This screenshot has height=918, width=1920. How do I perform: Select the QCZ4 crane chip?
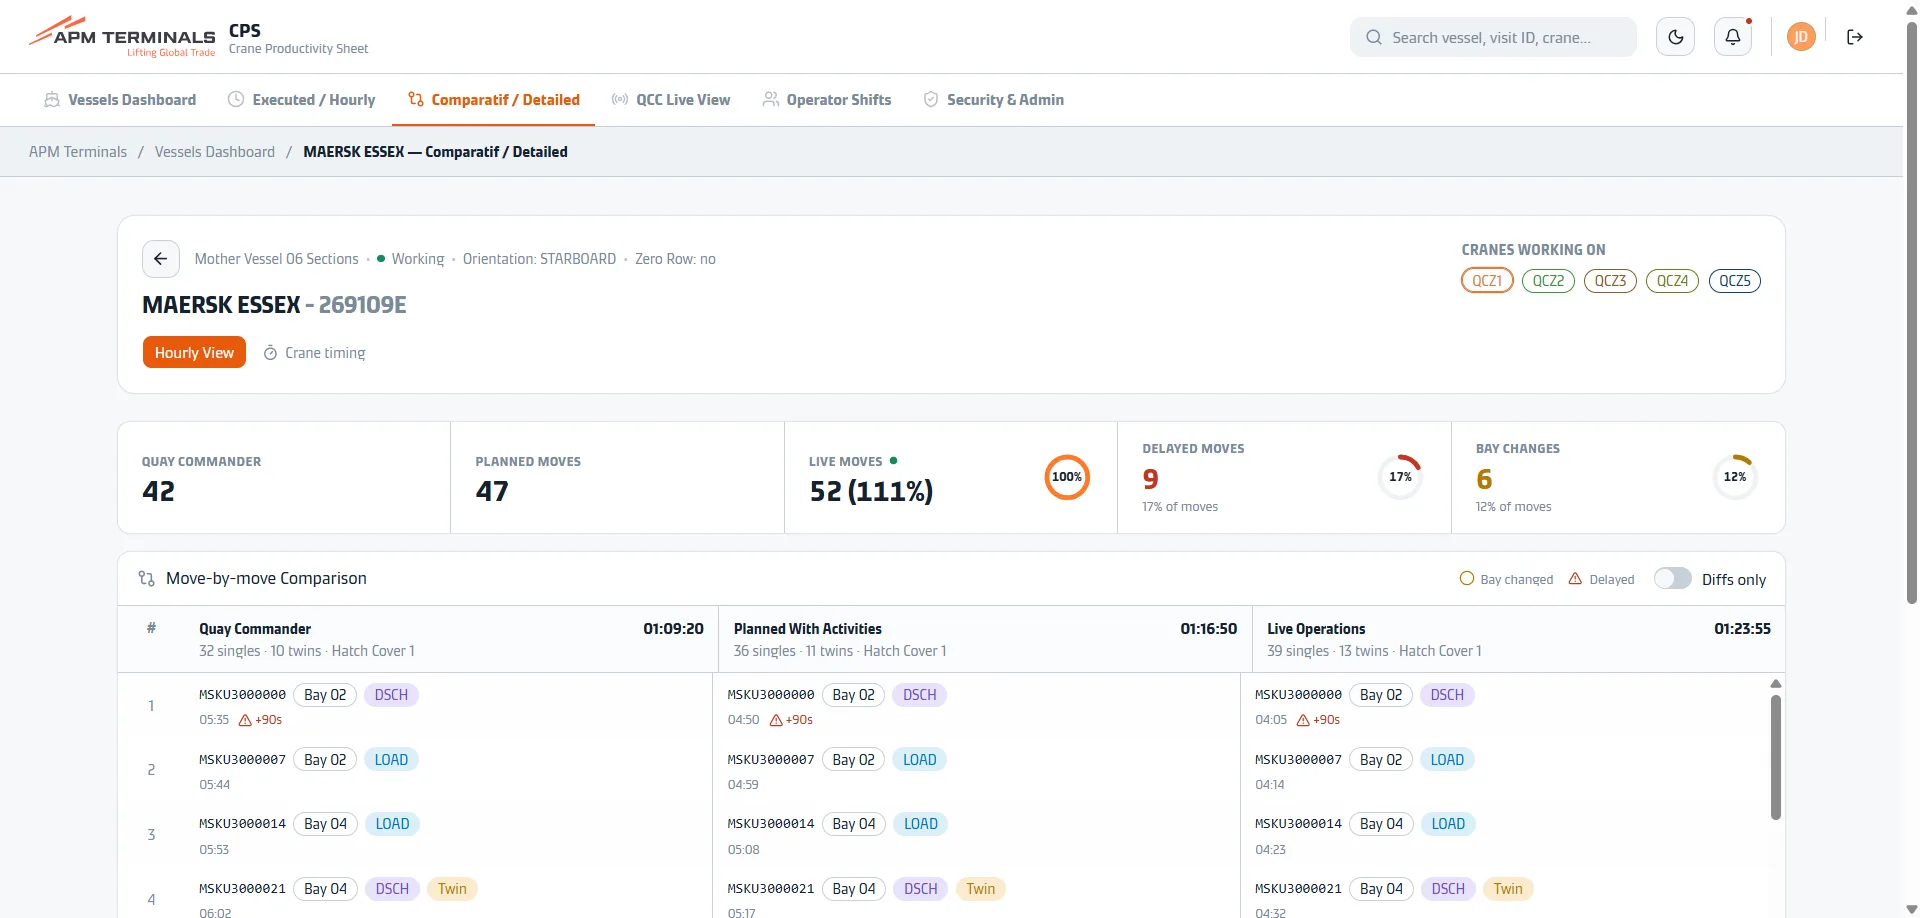pyautogui.click(x=1672, y=281)
